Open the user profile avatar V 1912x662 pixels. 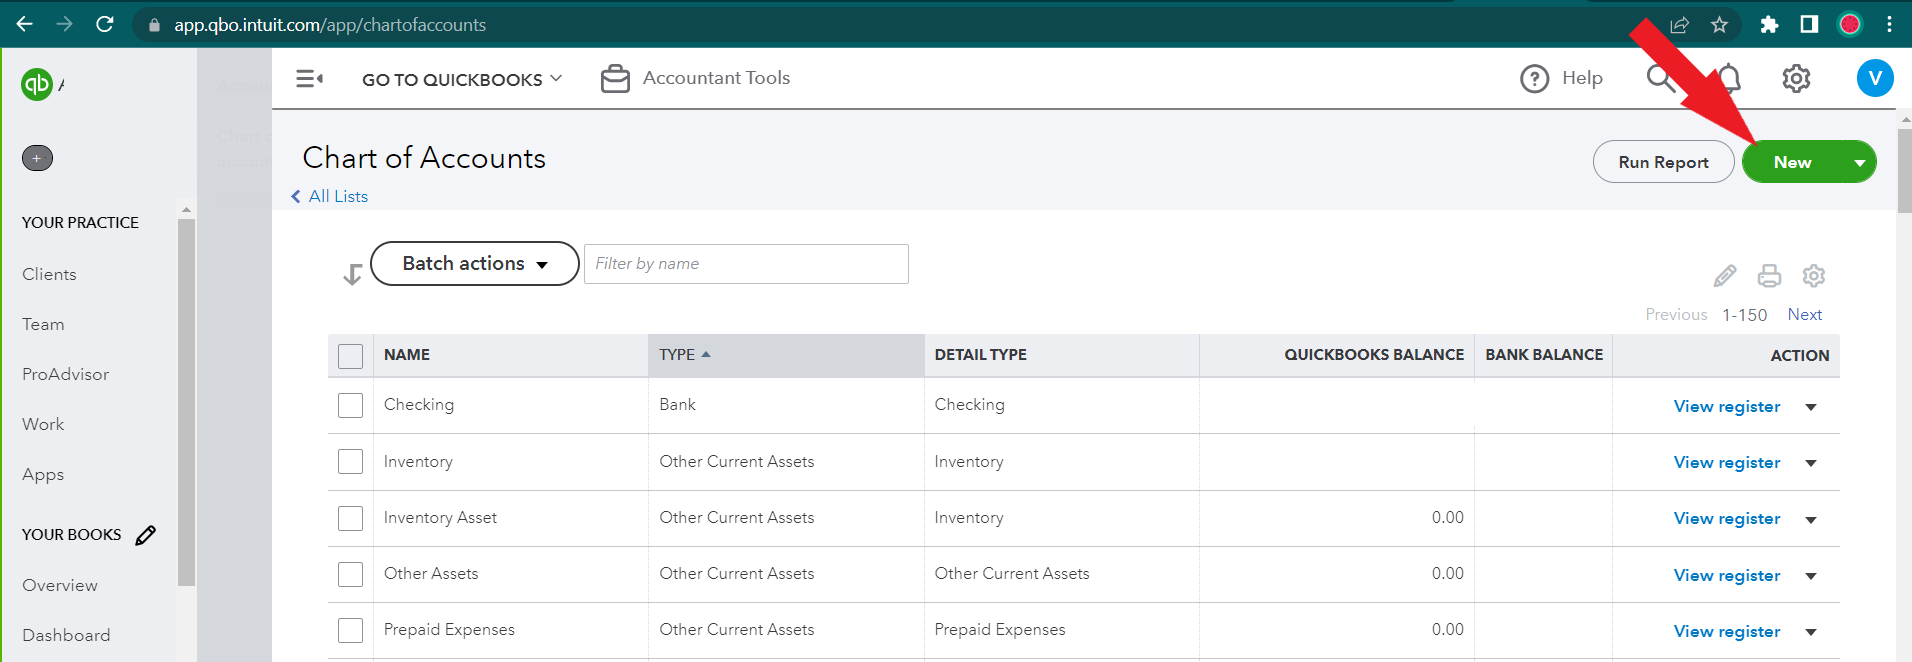1875,78
